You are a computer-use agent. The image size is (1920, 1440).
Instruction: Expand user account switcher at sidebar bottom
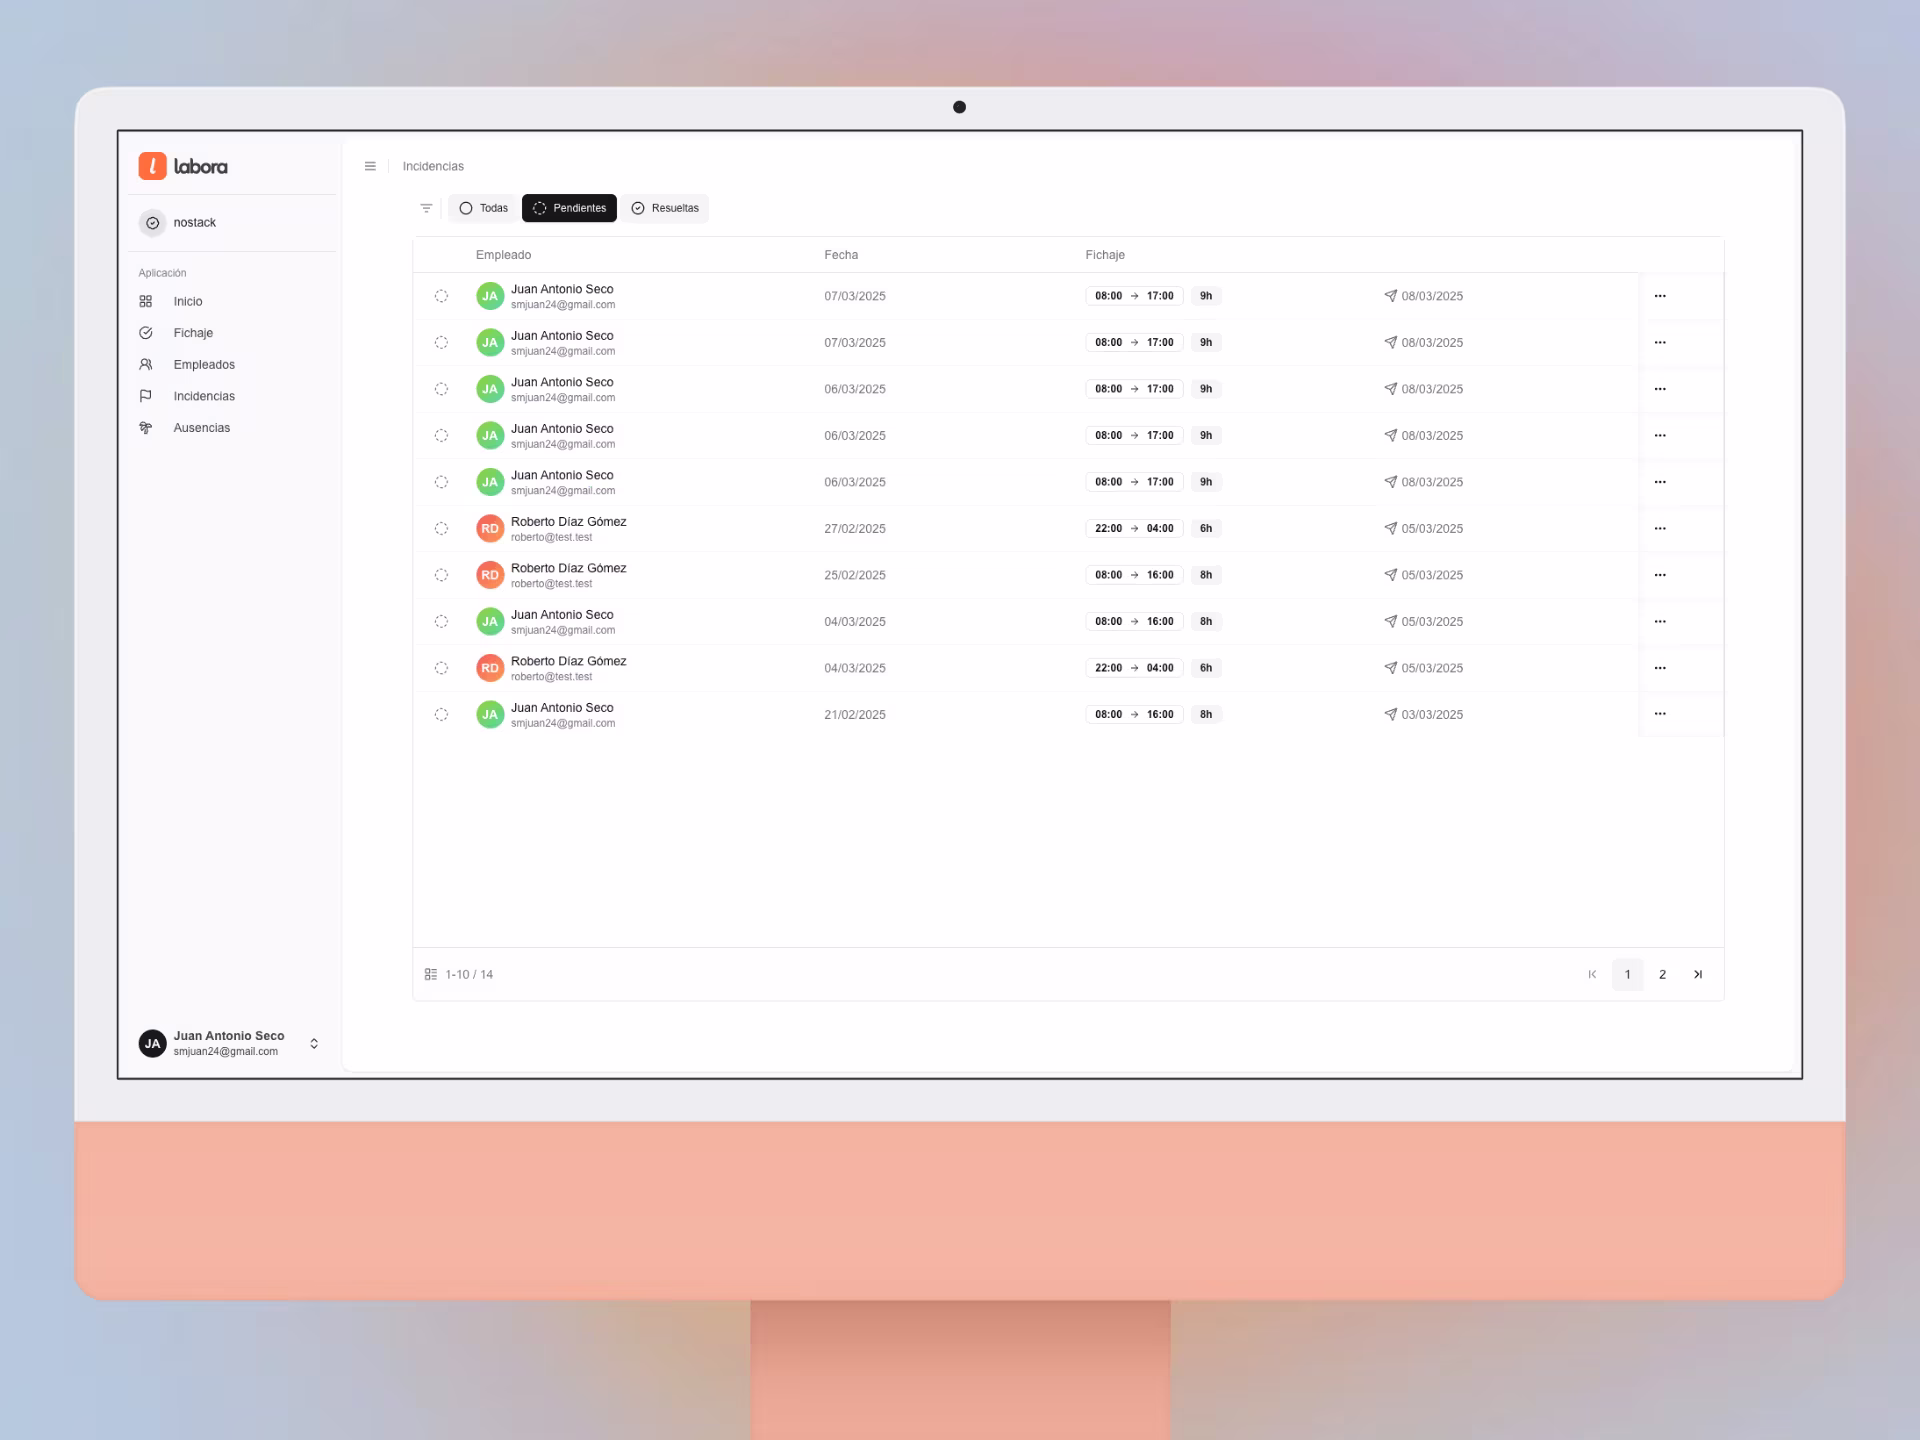coord(314,1043)
